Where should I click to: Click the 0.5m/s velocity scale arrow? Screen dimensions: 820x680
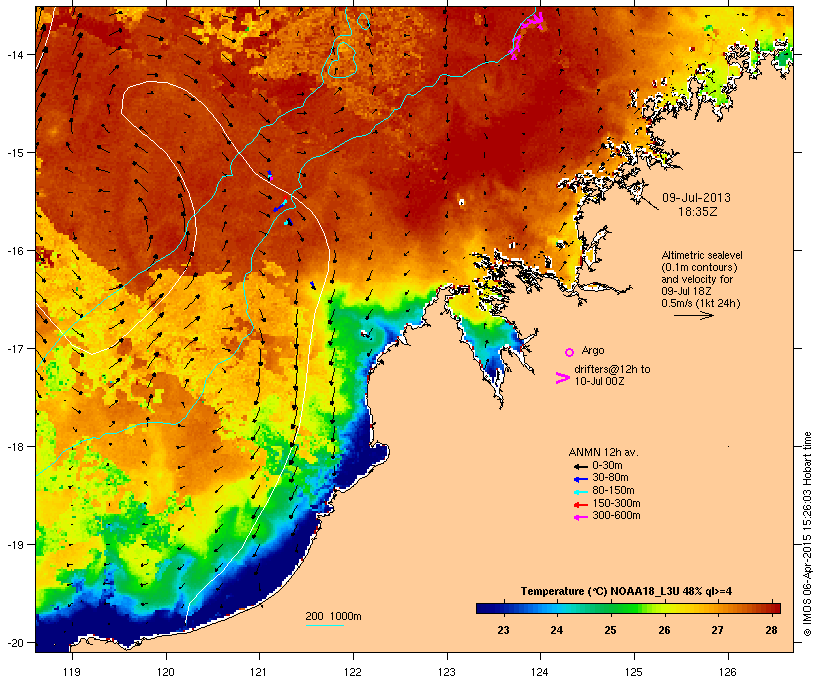[x=694, y=315]
